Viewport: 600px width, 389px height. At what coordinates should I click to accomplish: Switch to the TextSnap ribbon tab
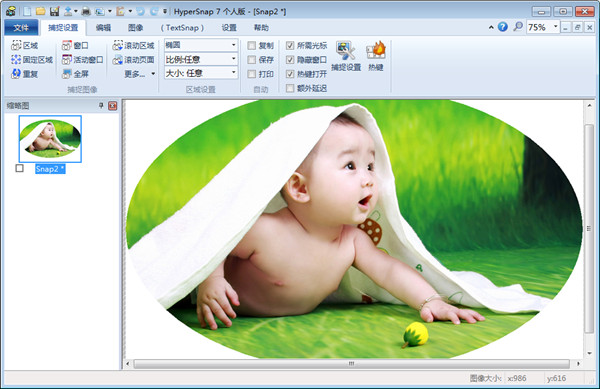(182, 28)
